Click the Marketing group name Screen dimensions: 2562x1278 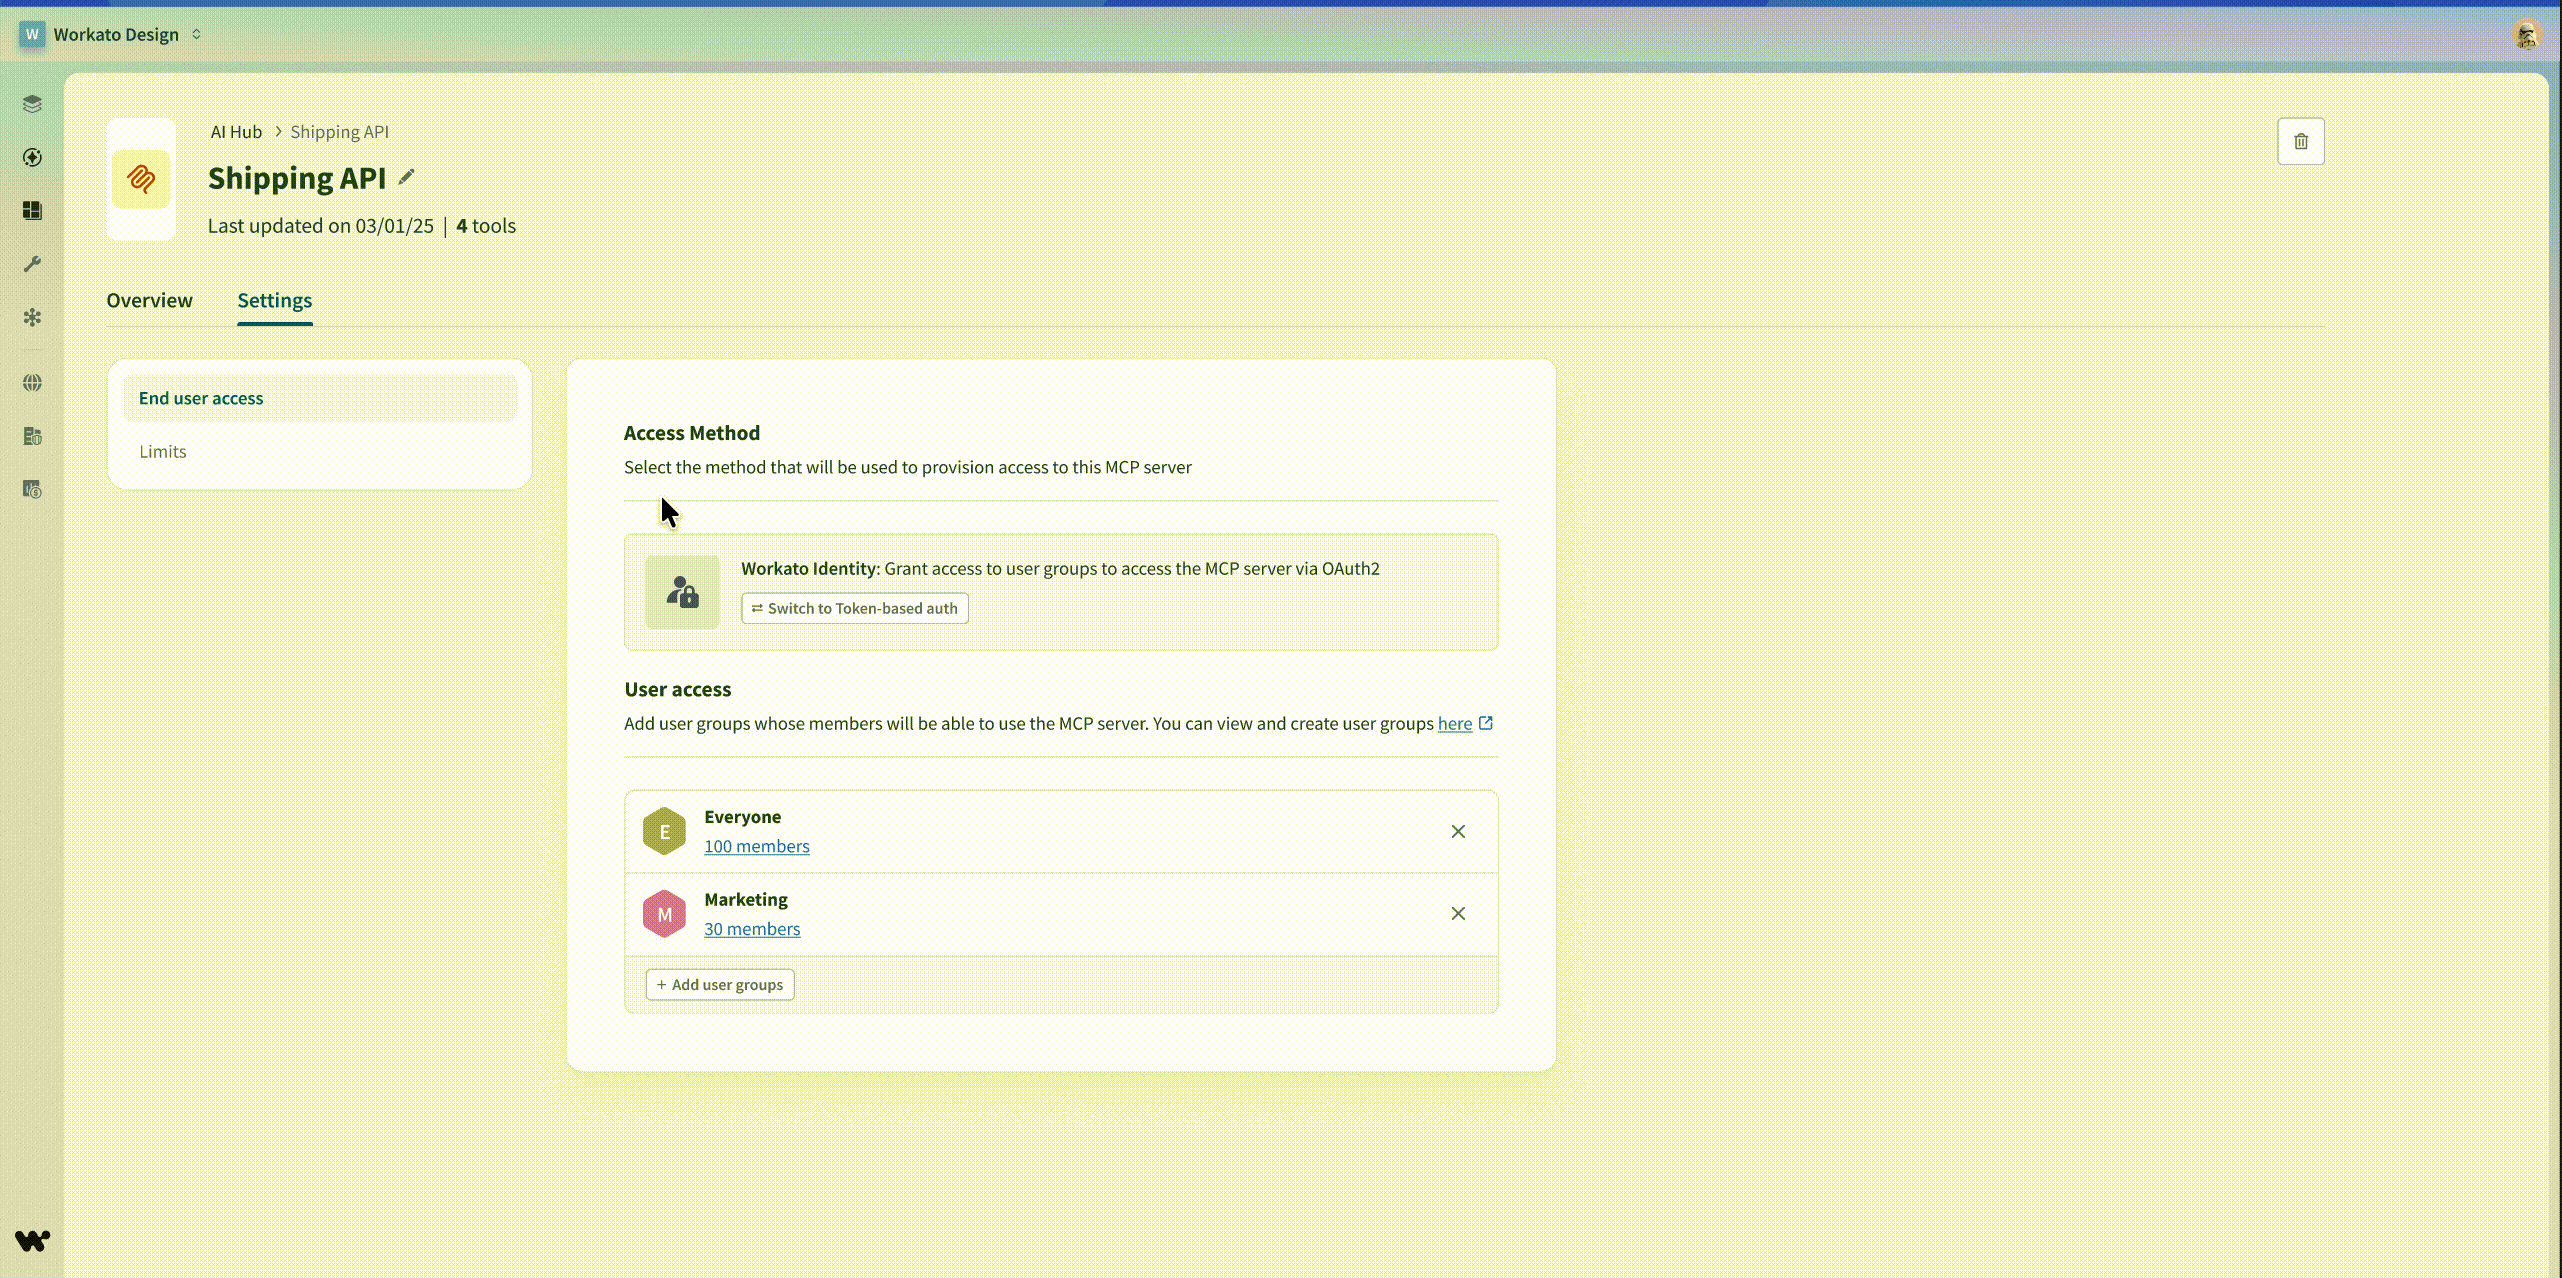[x=746, y=900]
